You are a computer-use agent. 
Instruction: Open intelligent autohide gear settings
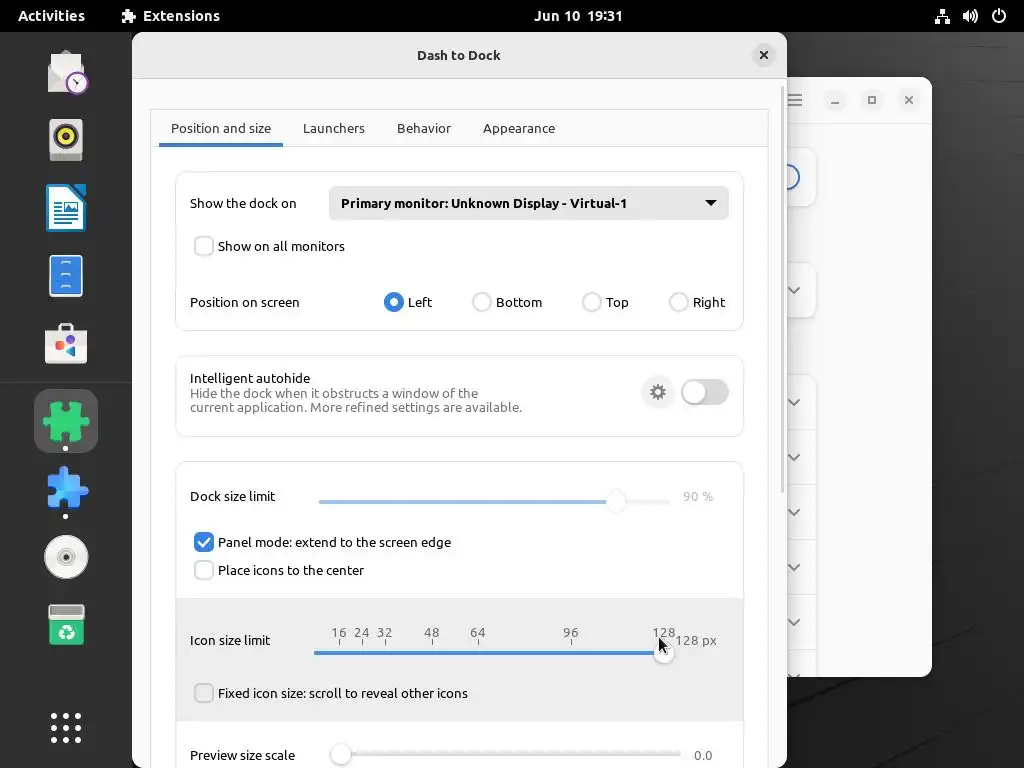click(x=658, y=392)
